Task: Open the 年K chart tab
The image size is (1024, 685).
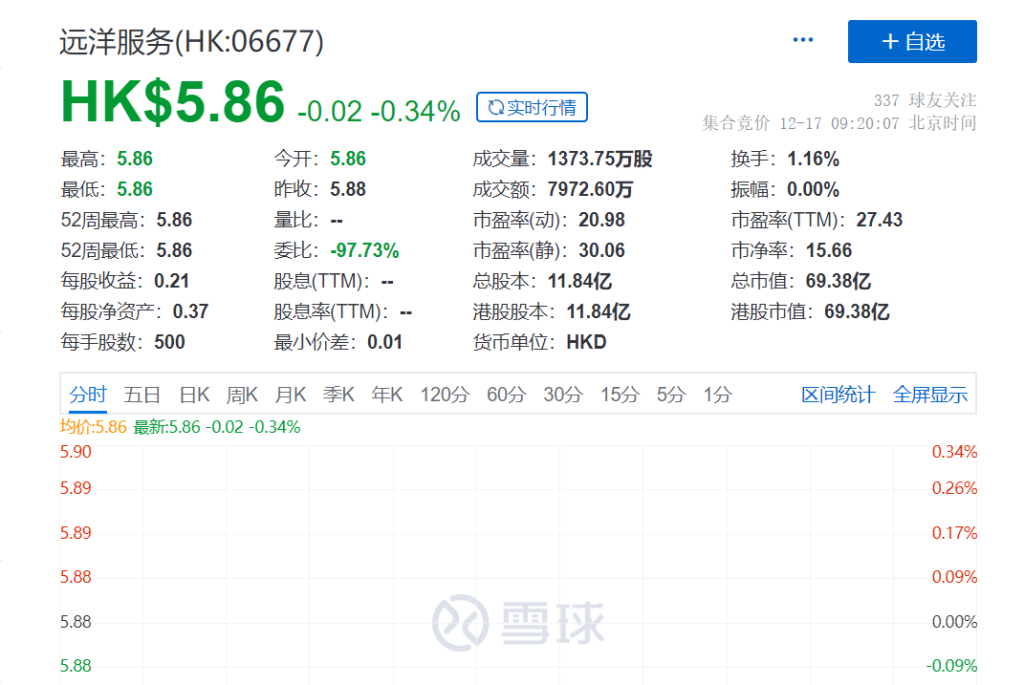Action: click(387, 394)
